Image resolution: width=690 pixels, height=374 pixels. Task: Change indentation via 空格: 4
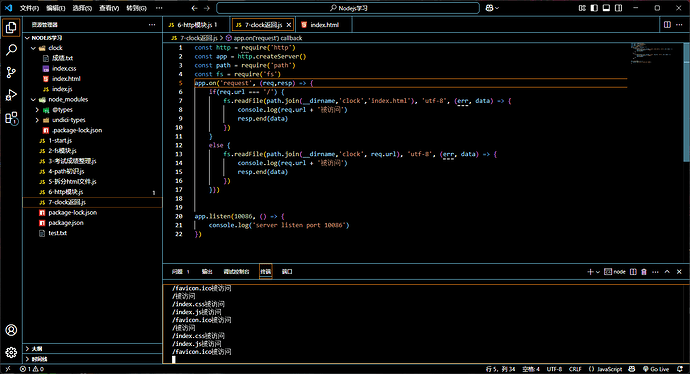click(x=531, y=369)
